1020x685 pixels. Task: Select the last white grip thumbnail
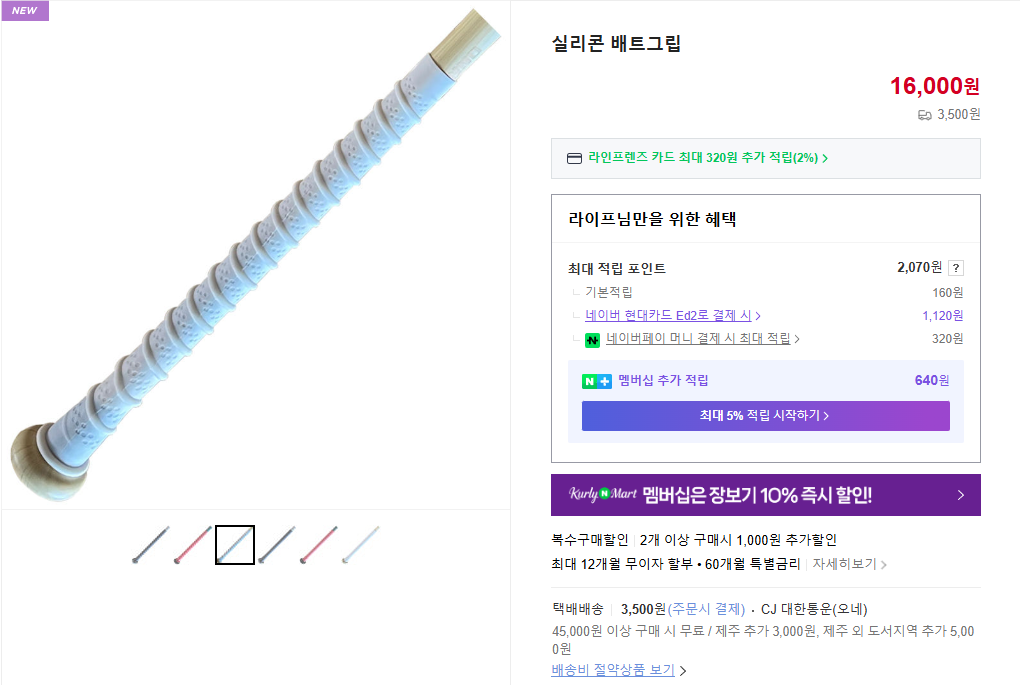[361, 545]
